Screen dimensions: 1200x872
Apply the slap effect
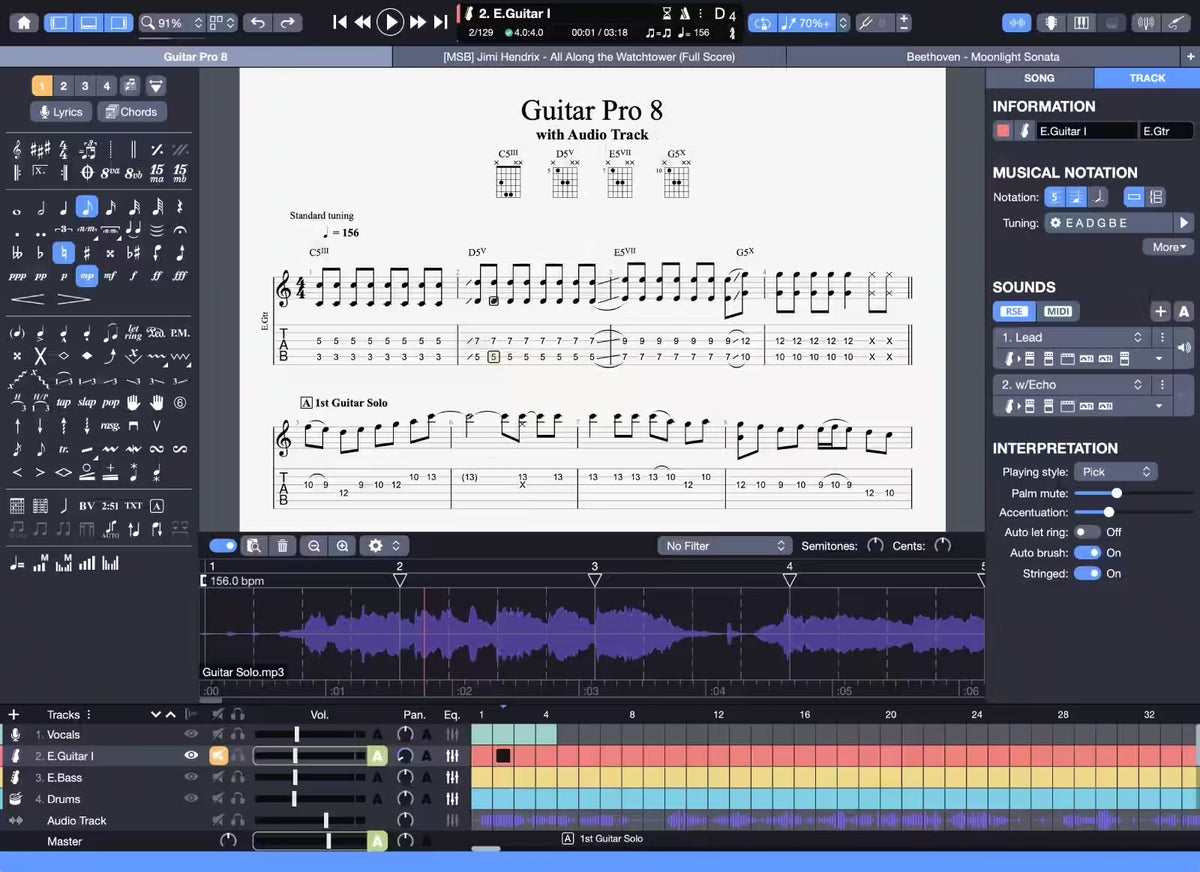(87, 402)
